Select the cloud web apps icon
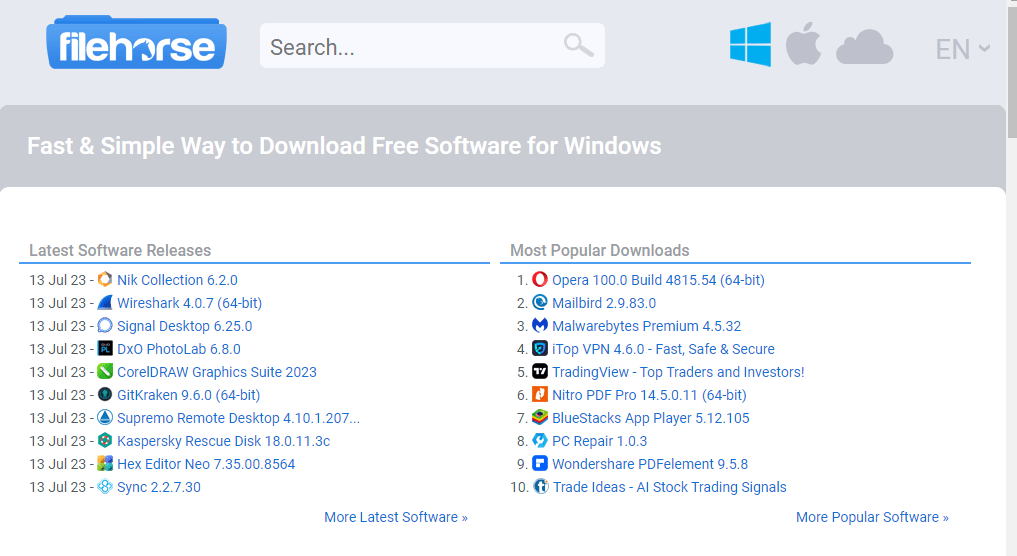This screenshot has width=1017, height=556. click(x=865, y=47)
